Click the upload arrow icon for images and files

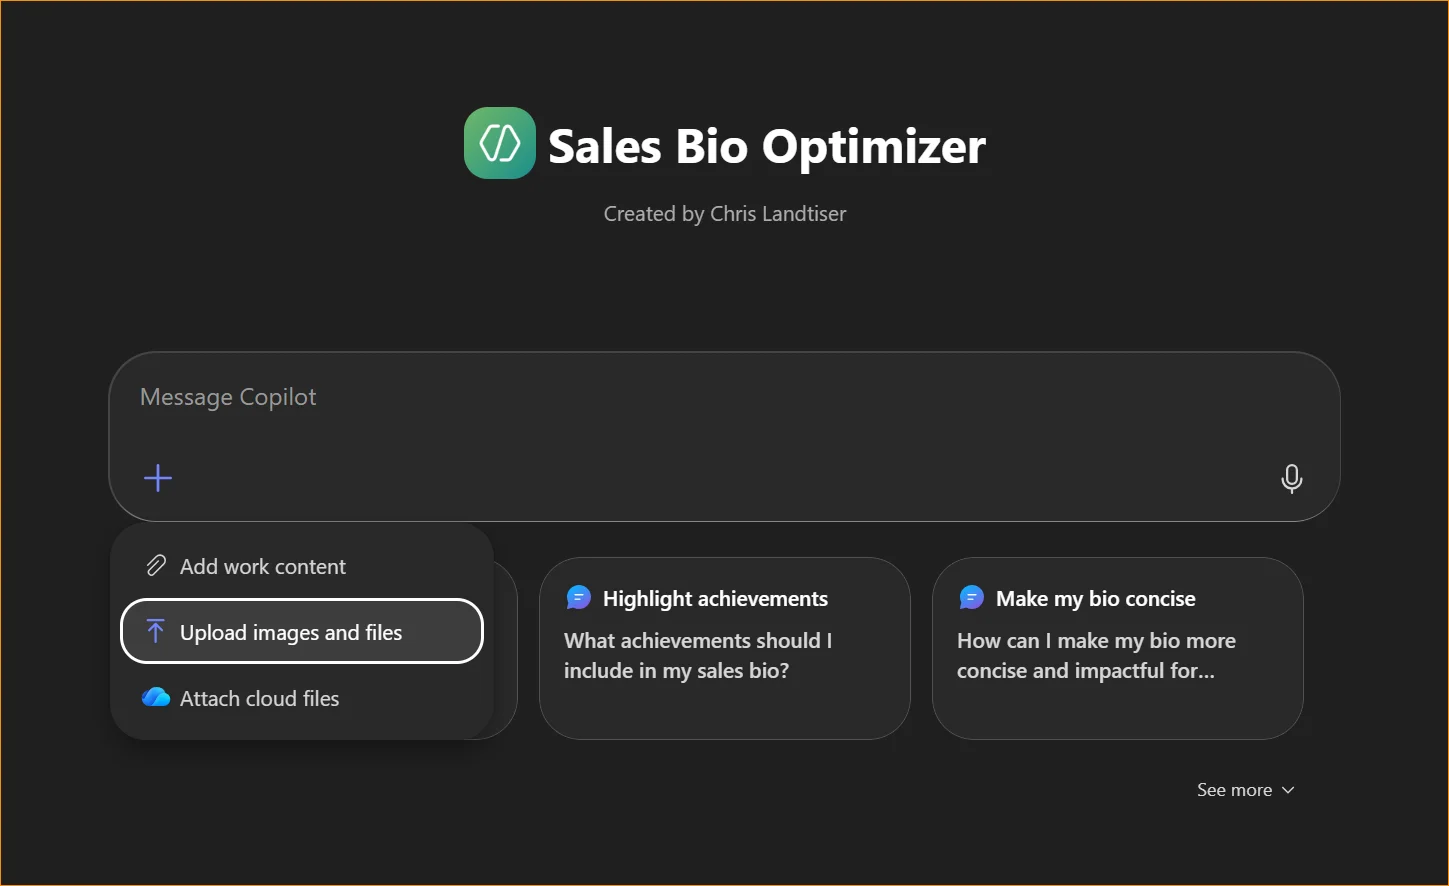155,631
